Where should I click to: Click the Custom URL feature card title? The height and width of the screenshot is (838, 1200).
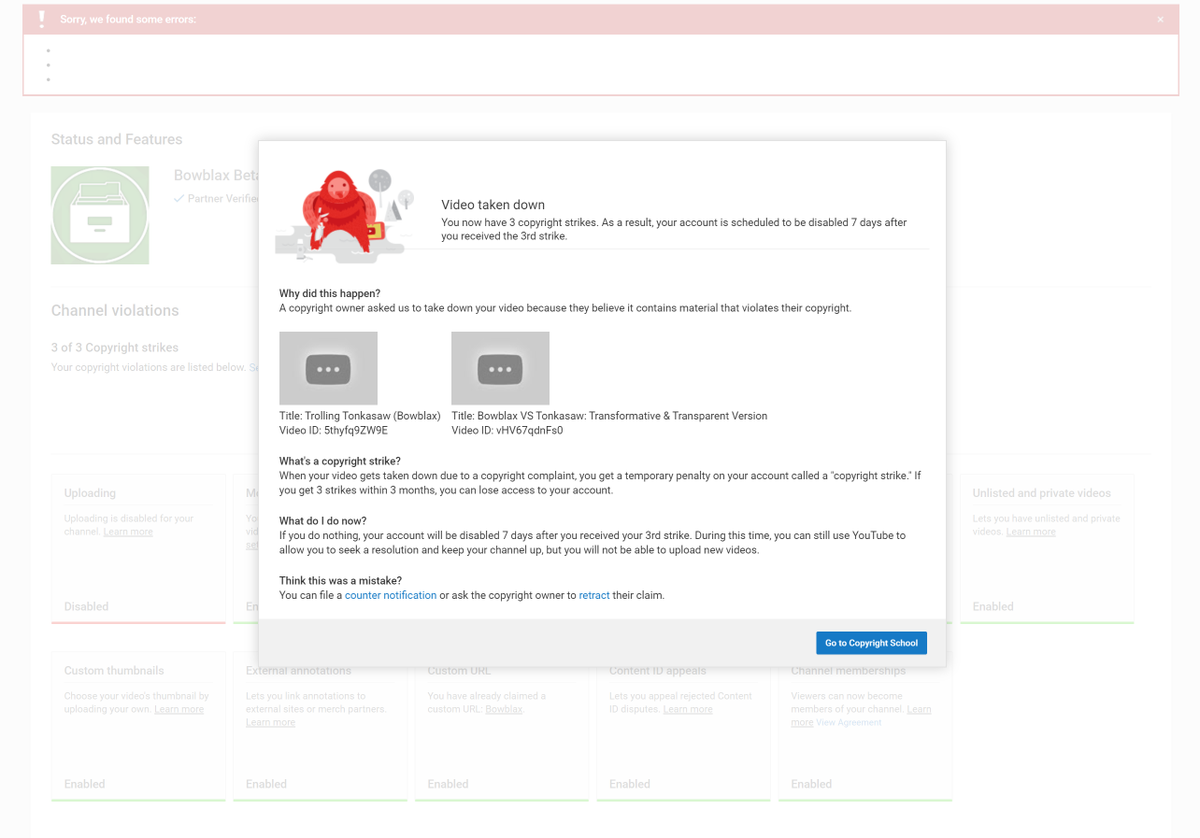pyautogui.click(x=460, y=670)
